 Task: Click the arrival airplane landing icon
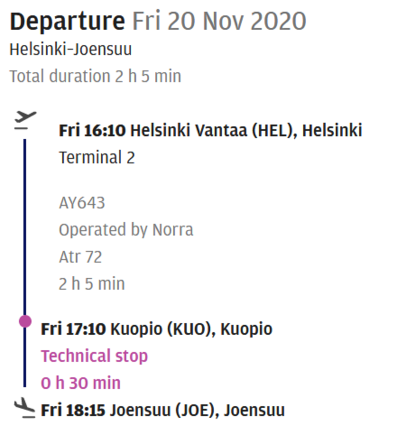(25, 408)
